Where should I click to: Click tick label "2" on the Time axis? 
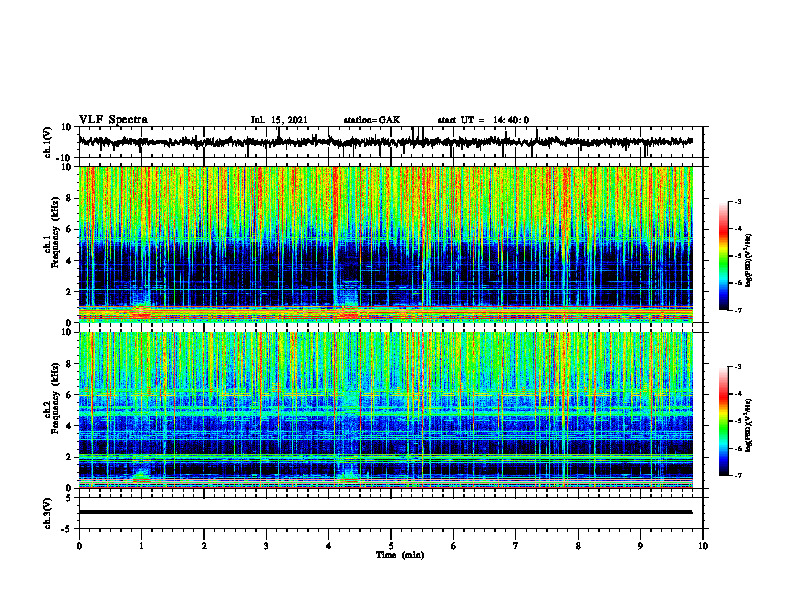(x=204, y=546)
